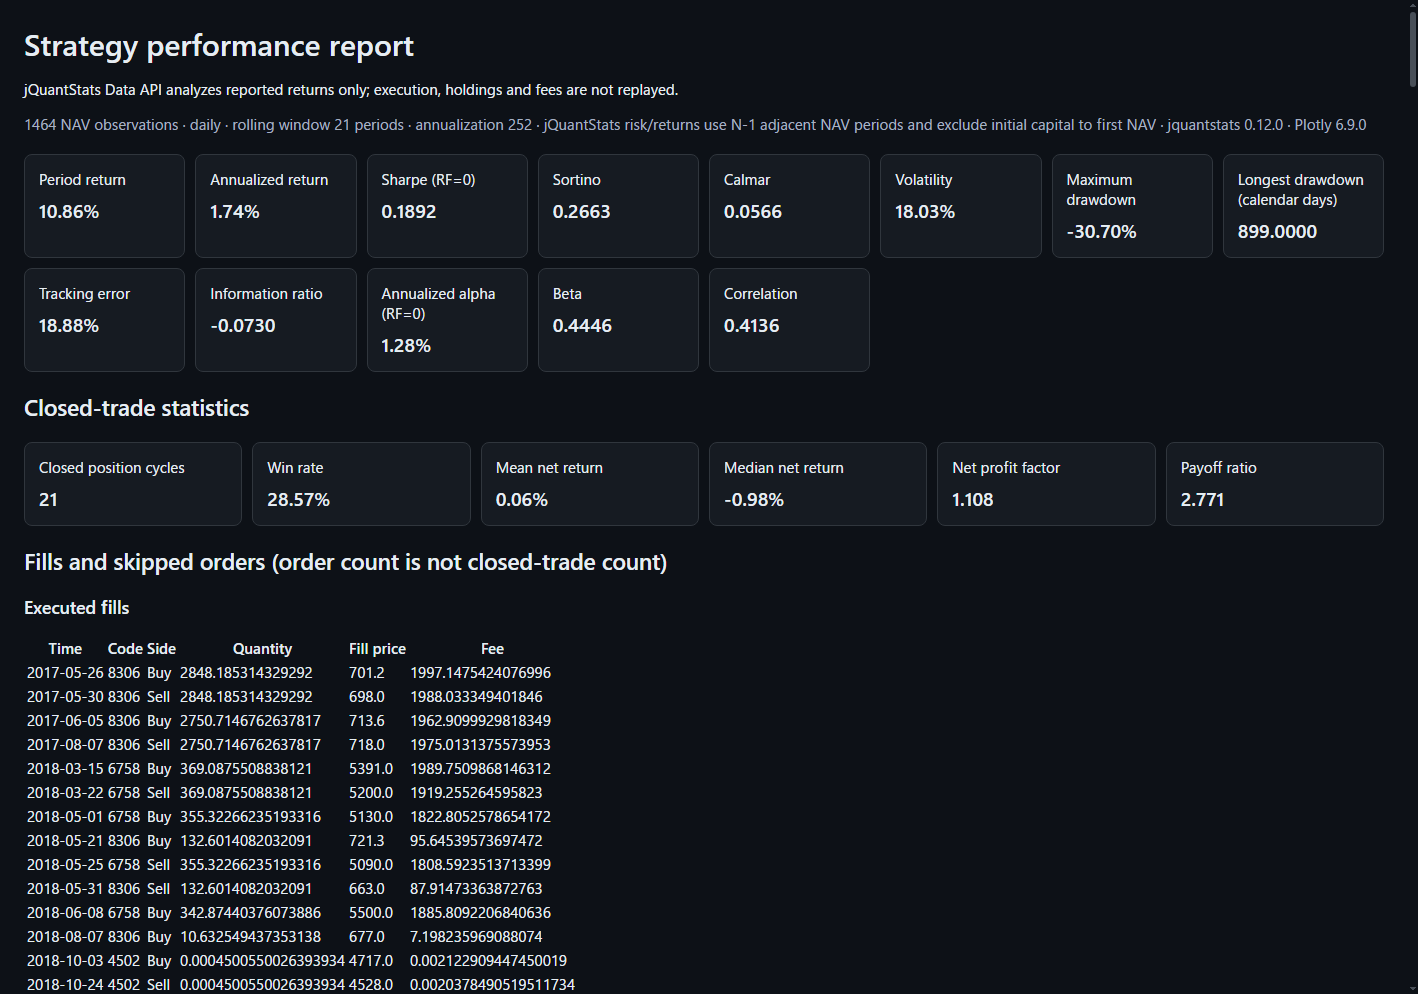Select the Tracking error value 18.88%
The width and height of the screenshot is (1418, 994).
(x=69, y=326)
